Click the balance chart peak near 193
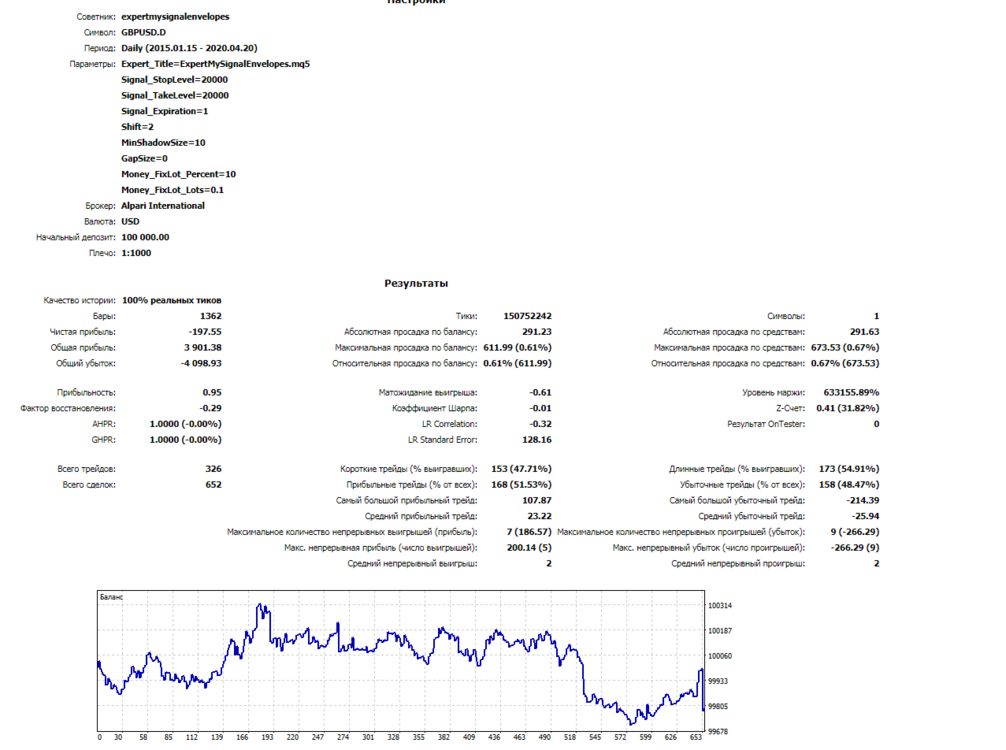Image resolution: width=1006 pixels, height=750 pixels. [x=260, y=604]
